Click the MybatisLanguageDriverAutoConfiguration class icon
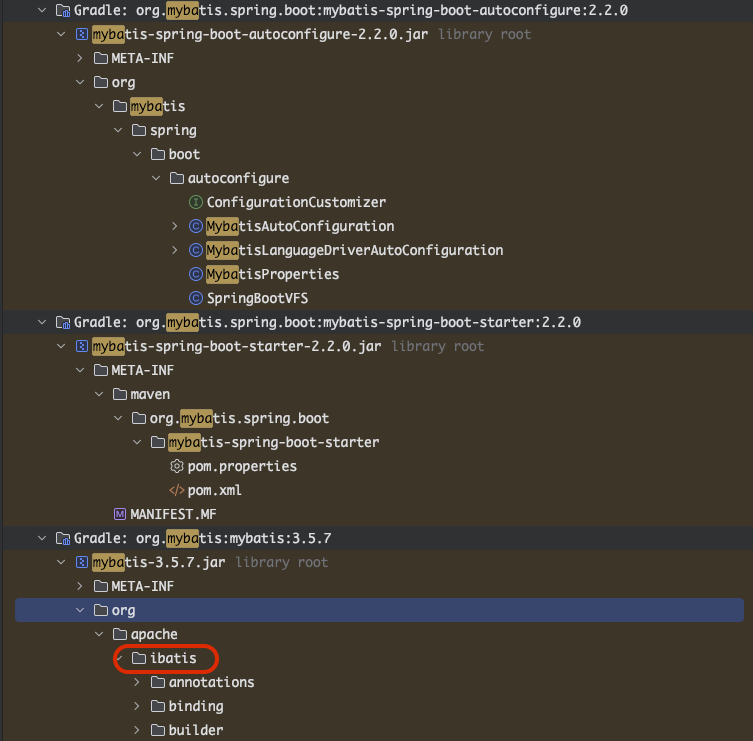This screenshot has width=753, height=741. [195, 250]
